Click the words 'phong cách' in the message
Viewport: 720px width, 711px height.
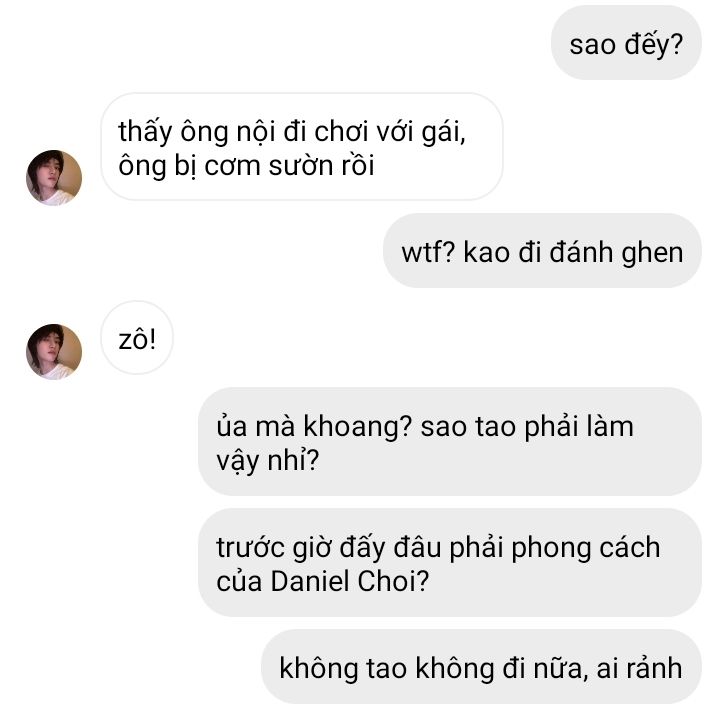(x=586, y=548)
